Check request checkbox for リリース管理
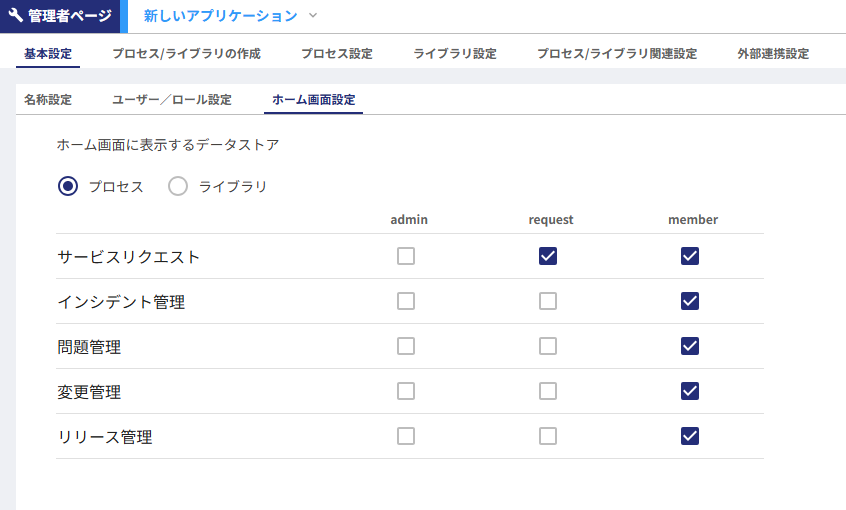Image resolution: width=846 pixels, height=510 pixels. (x=548, y=436)
